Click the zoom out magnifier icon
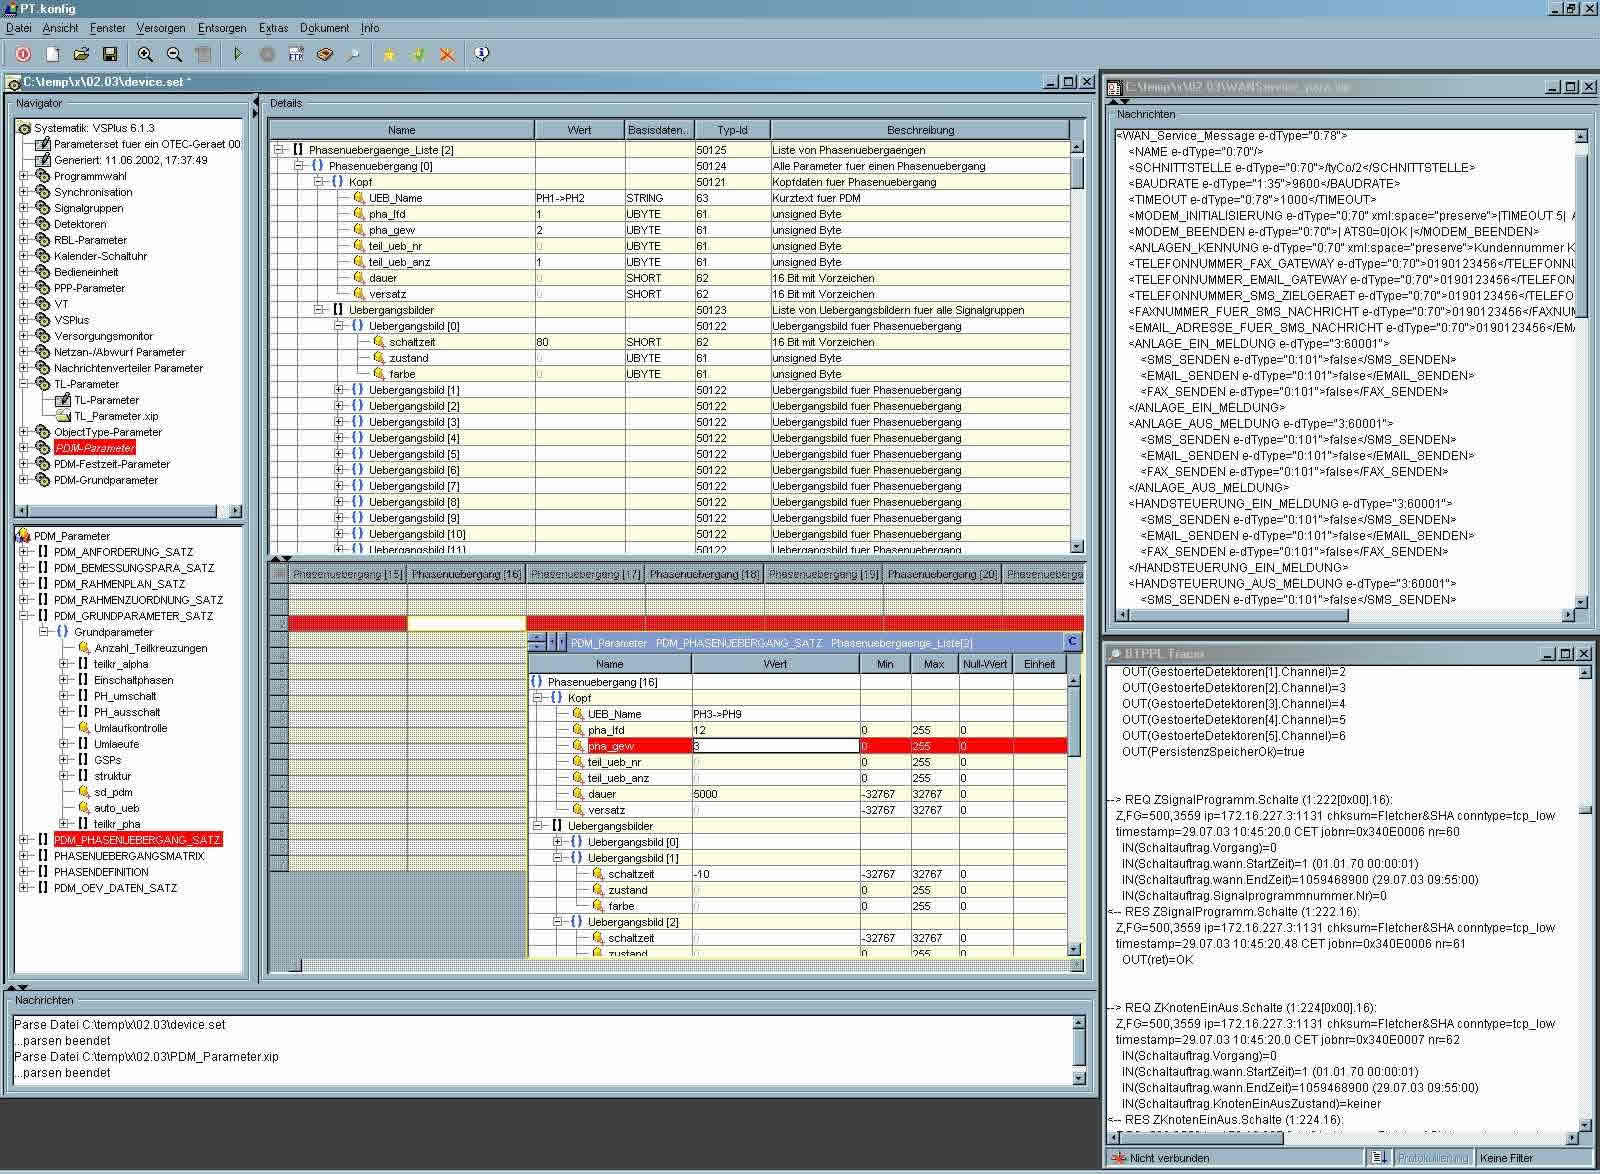The image size is (1600, 1174). click(174, 54)
